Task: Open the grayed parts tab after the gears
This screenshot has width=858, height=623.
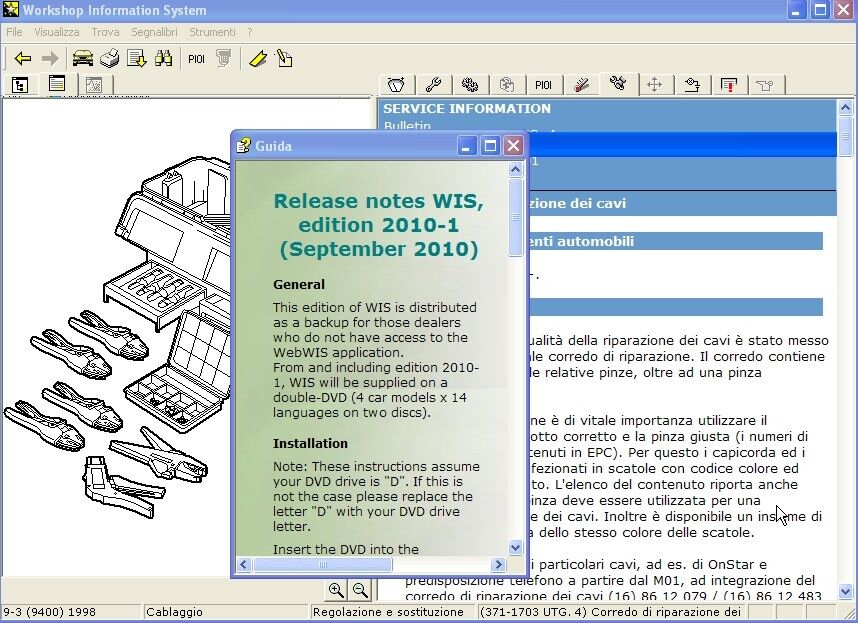Action: click(507, 85)
